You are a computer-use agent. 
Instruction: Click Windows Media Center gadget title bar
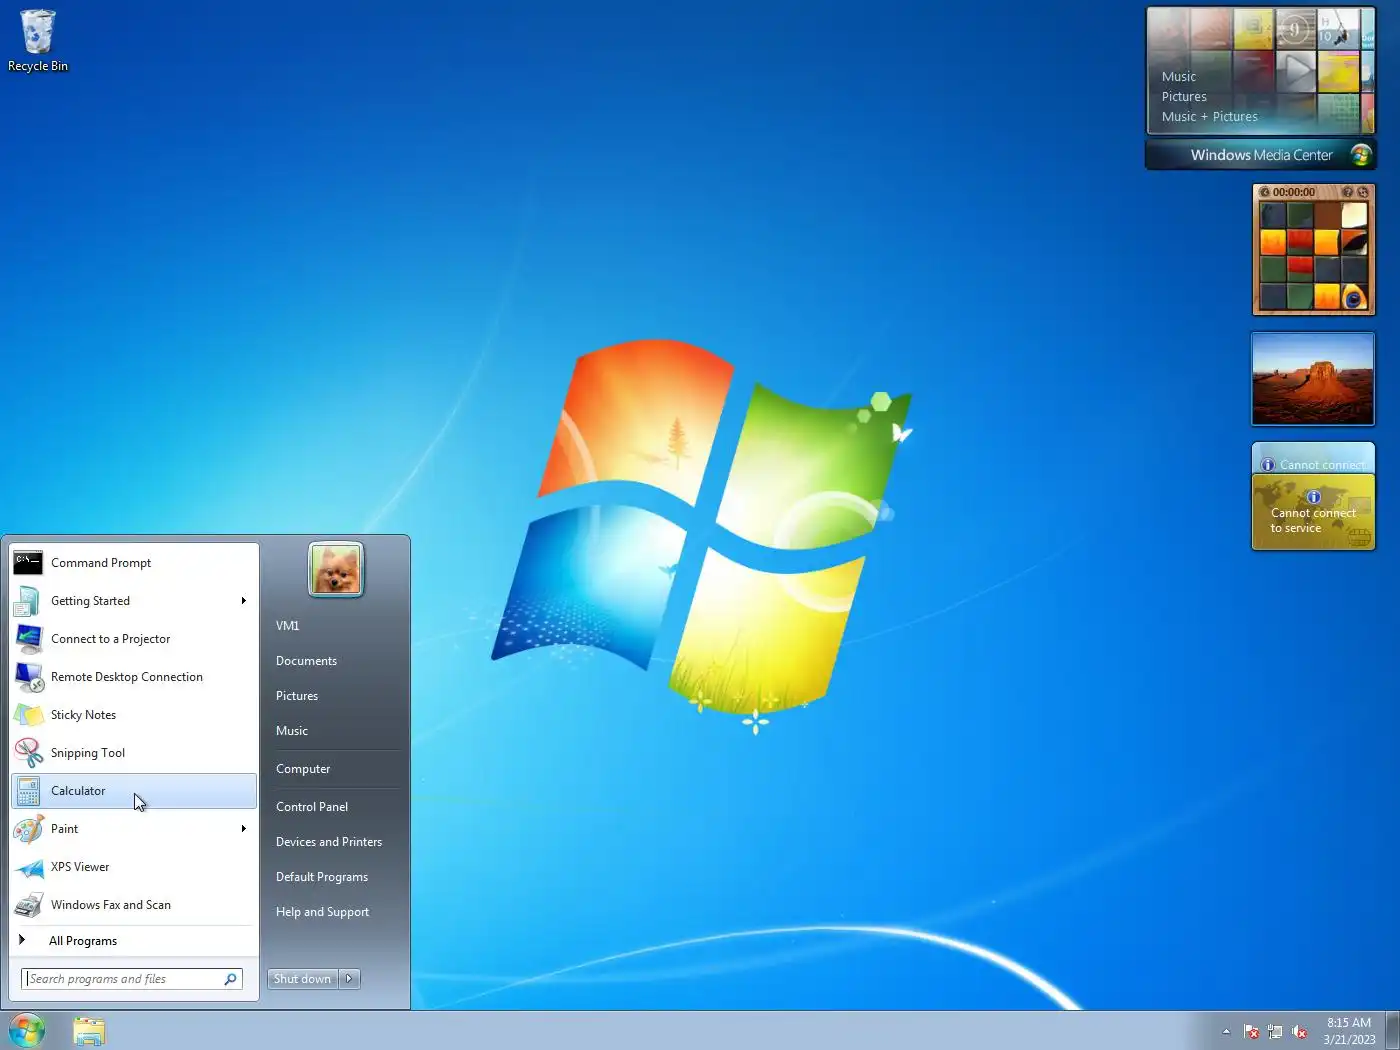(1261, 155)
